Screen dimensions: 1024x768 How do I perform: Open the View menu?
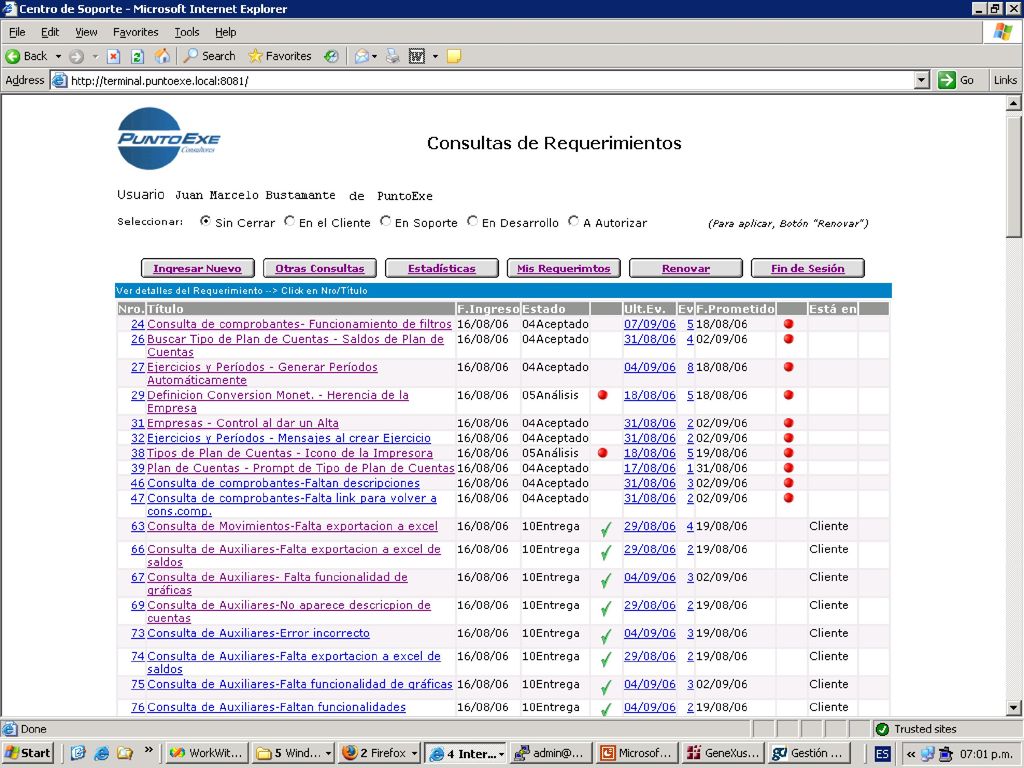tap(86, 32)
